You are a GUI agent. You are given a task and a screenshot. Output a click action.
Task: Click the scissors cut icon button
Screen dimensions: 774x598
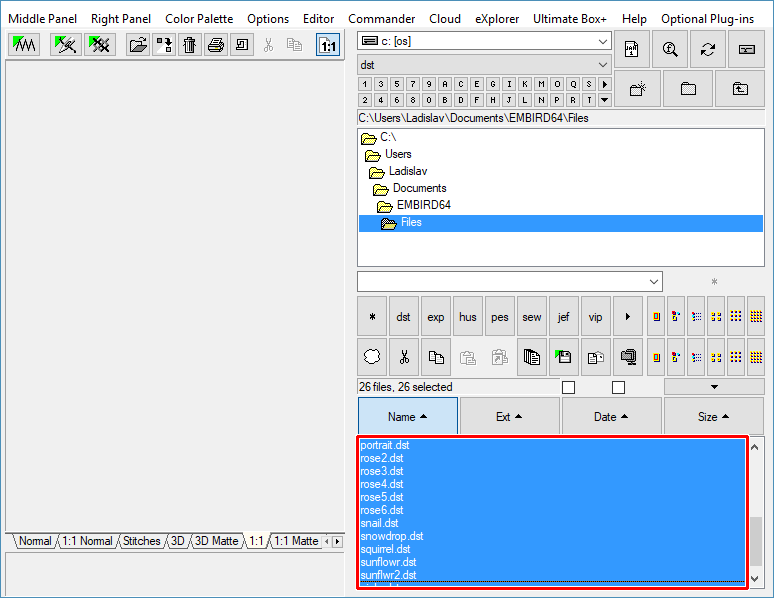403,356
